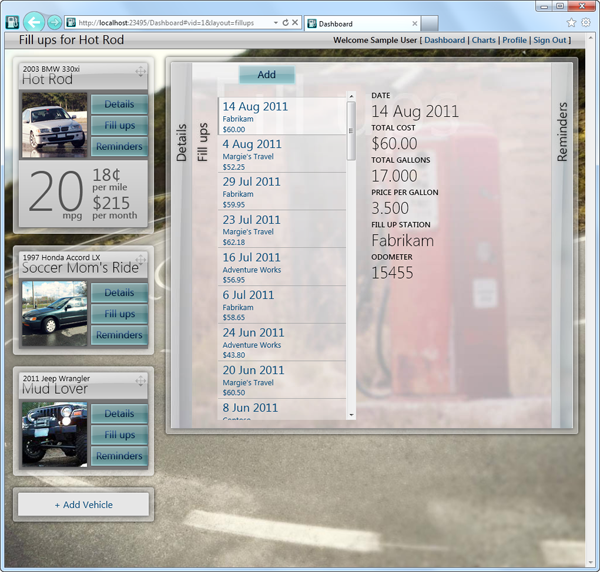Click the fill ups list scrollbar thumb
The width and height of the screenshot is (600, 572).
pyautogui.click(x=351, y=130)
